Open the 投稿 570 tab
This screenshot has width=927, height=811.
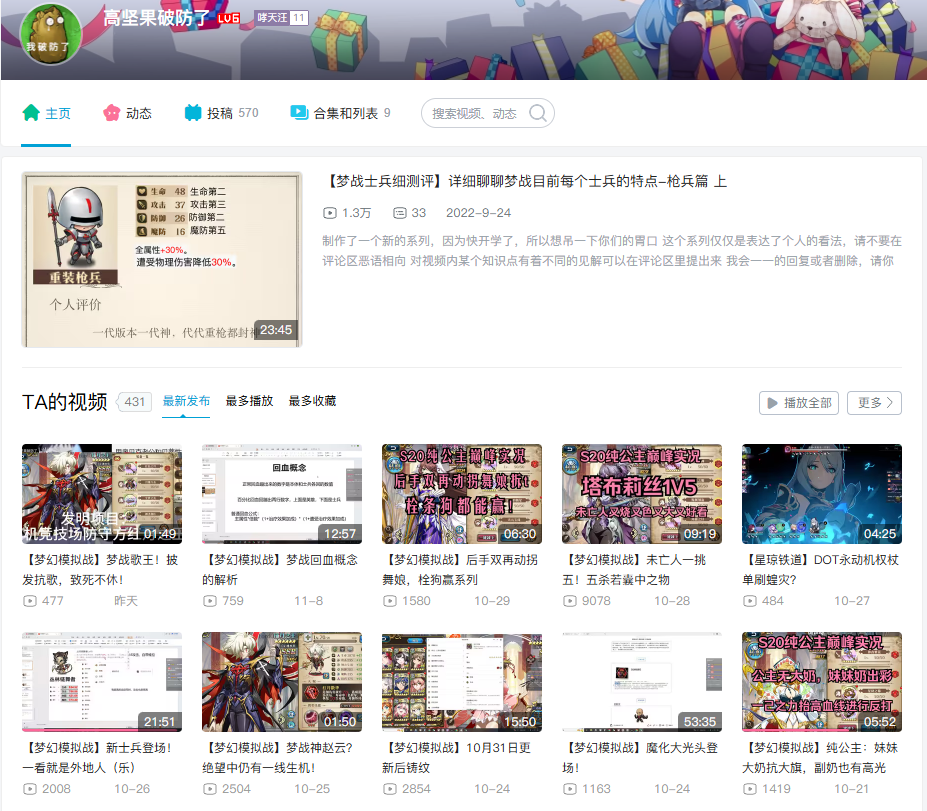pyautogui.click(x=222, y=113)
